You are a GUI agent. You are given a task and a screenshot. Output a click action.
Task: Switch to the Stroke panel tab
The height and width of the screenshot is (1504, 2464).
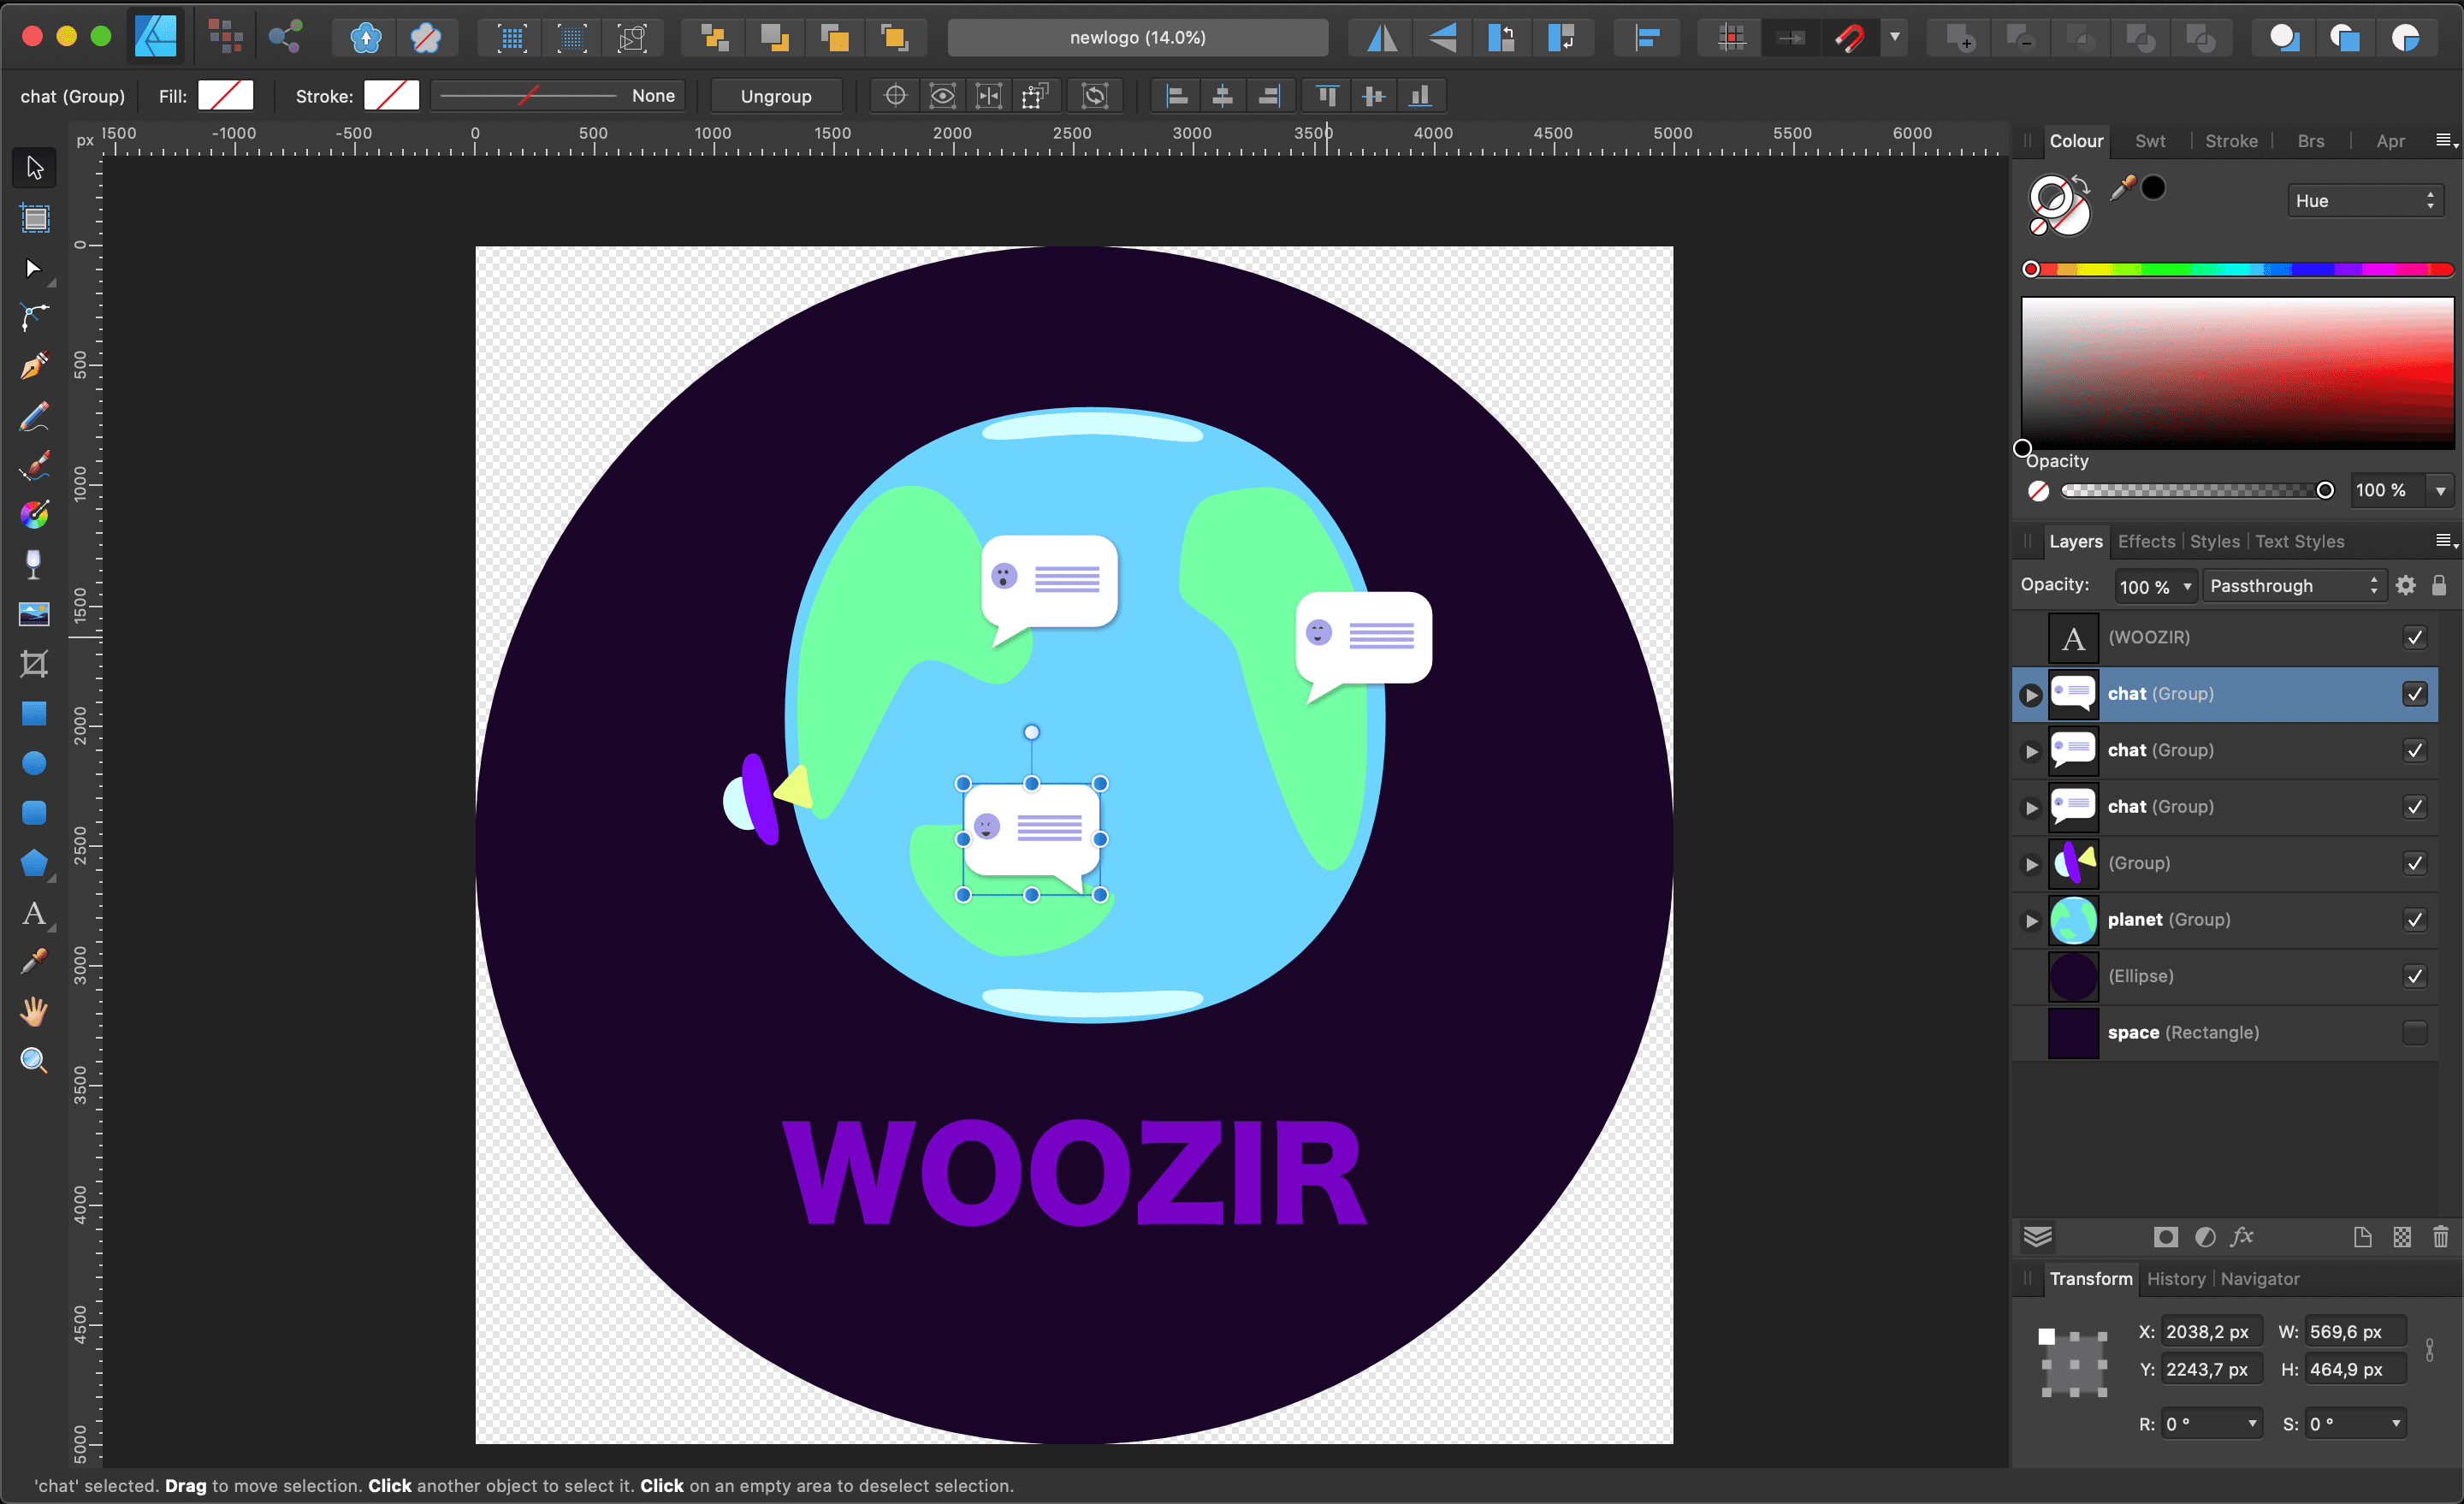click(2231, 141)
